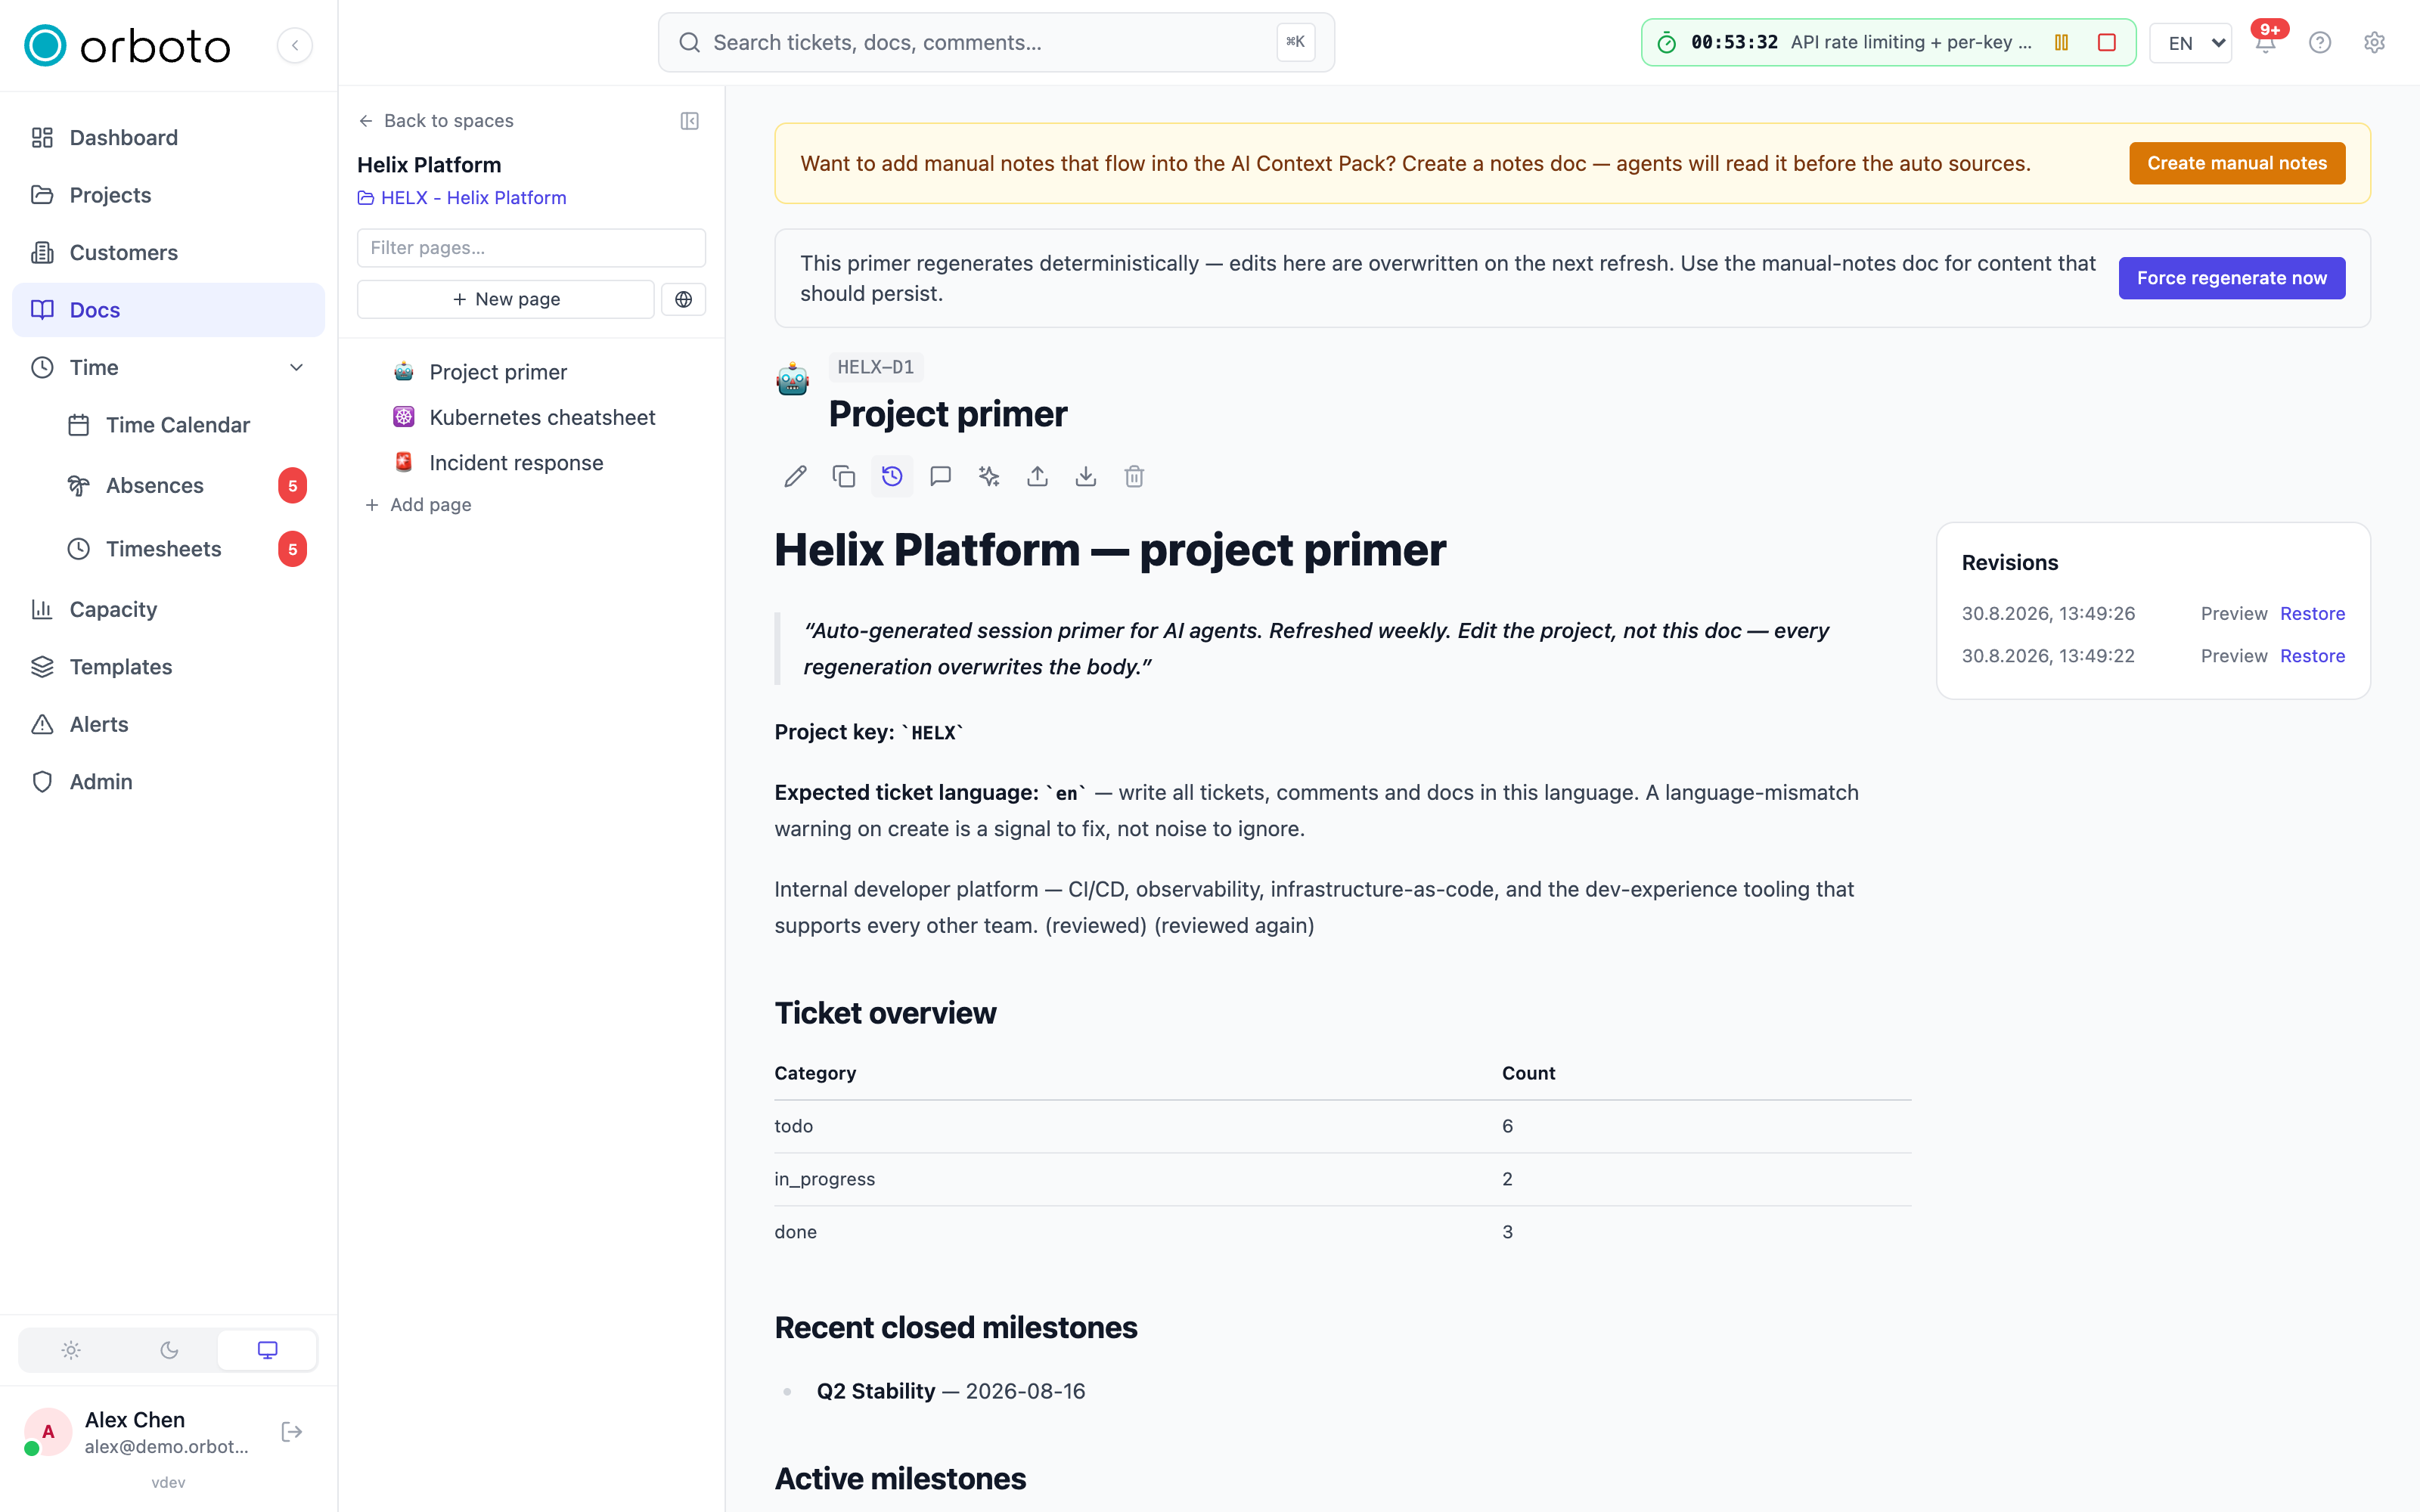
Task: Click the Absences count badge showing 5
Action: click(292, 486)
